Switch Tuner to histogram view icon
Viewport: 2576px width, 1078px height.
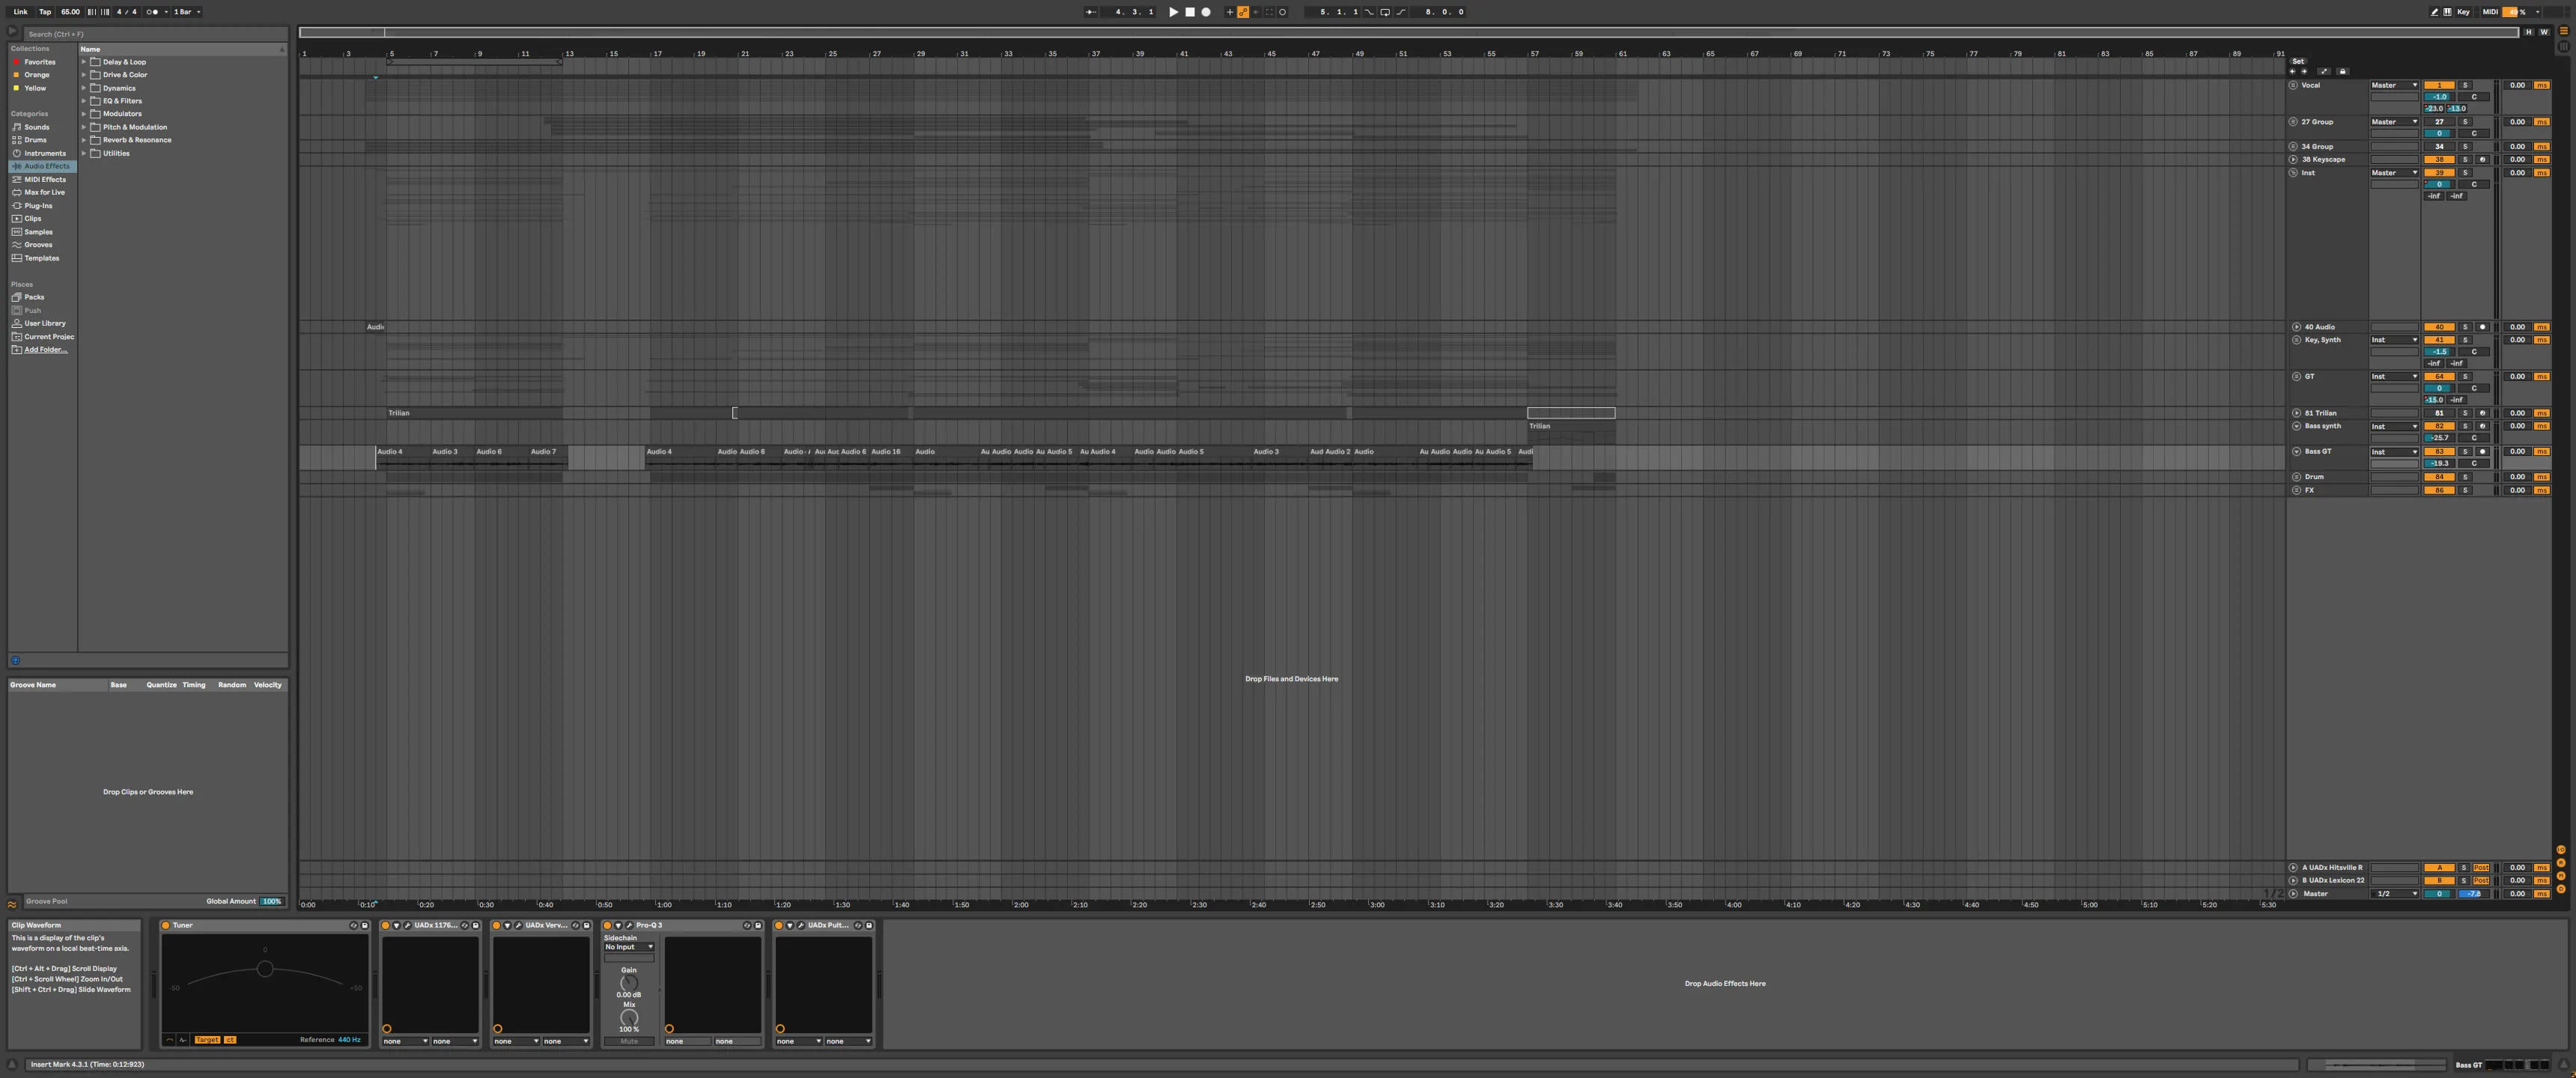(183, 1040)
